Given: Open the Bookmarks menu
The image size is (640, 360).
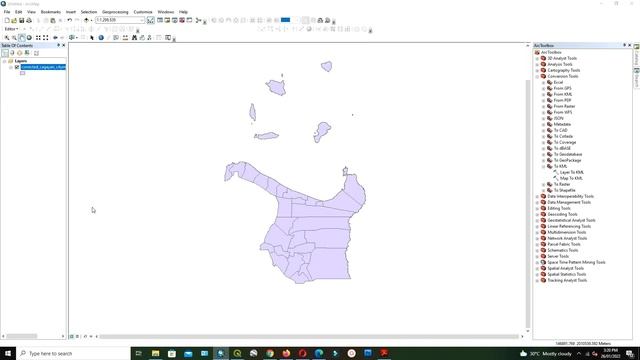Looking at the screenshot, I should coord(51,12).
